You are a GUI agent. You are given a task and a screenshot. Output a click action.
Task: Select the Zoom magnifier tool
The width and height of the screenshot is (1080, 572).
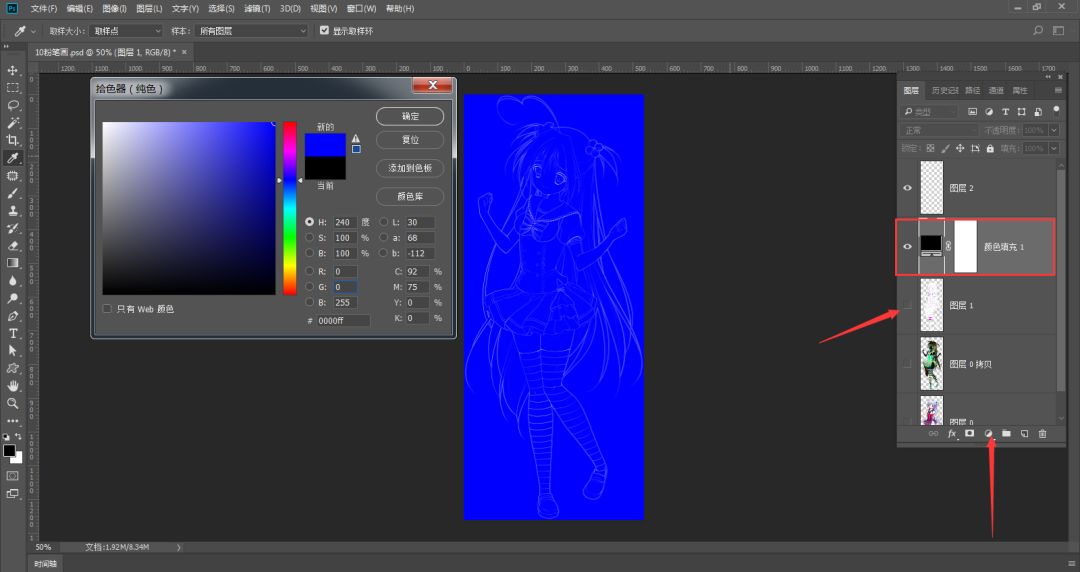pyautogui.click(x=13, y=403)
